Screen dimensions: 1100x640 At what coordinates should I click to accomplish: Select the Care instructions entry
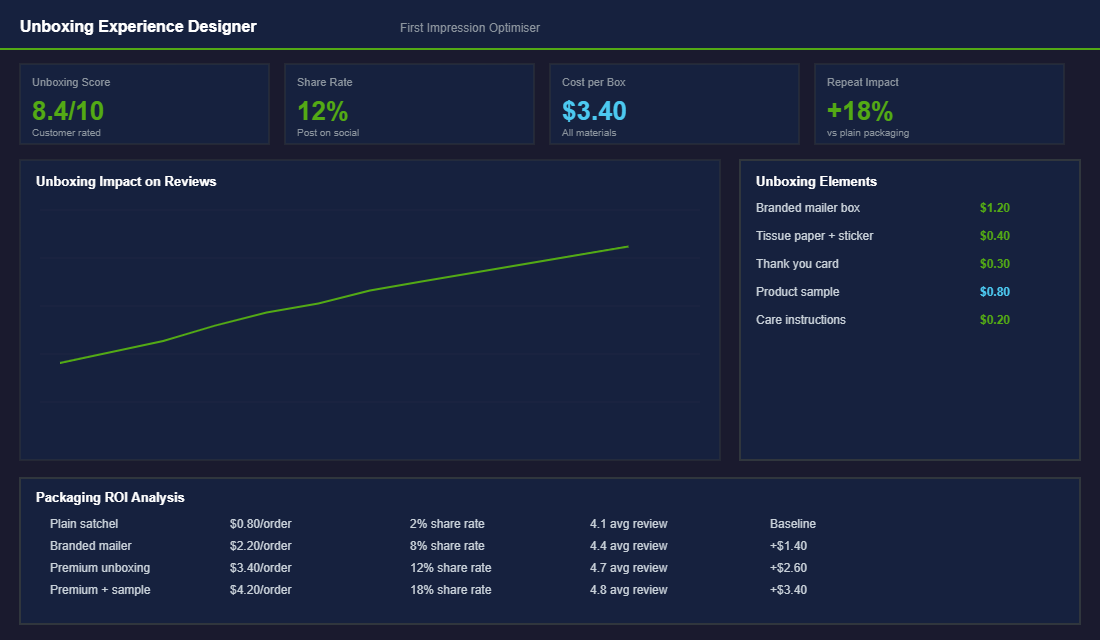[x=801, y=319]
